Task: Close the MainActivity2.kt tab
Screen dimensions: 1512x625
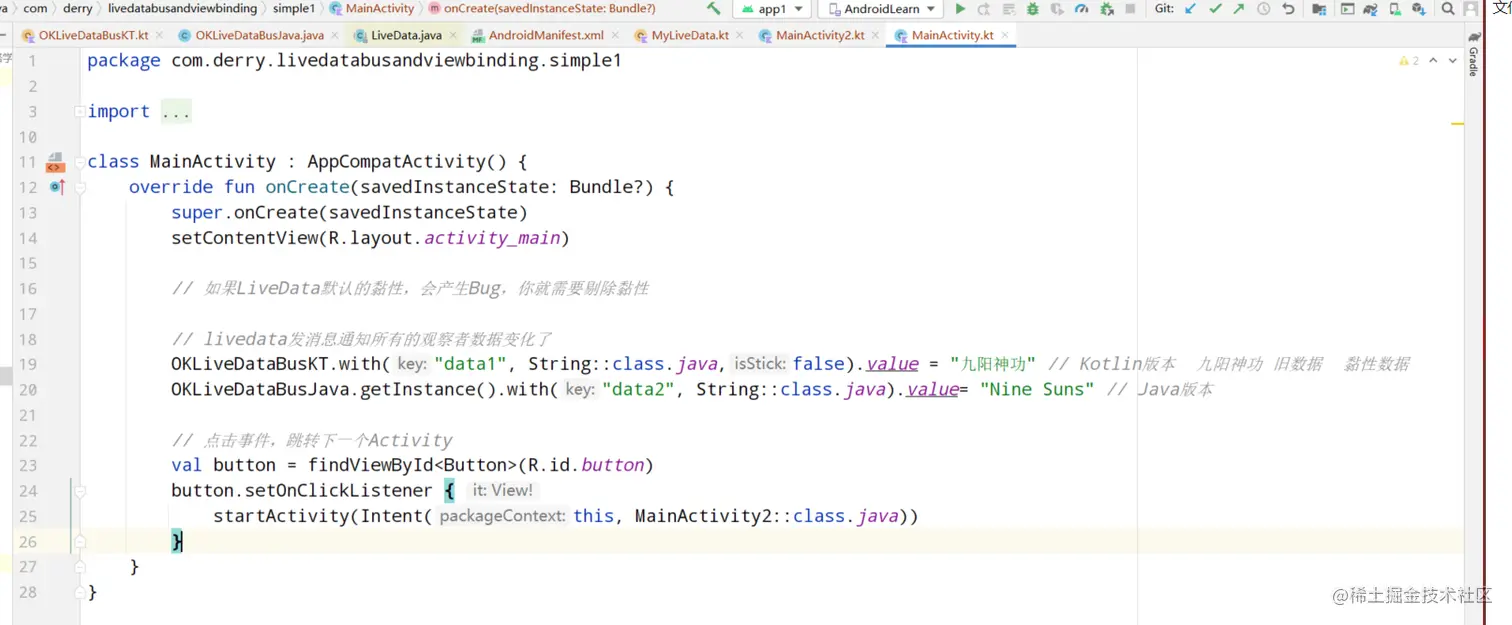Action: 875,35
